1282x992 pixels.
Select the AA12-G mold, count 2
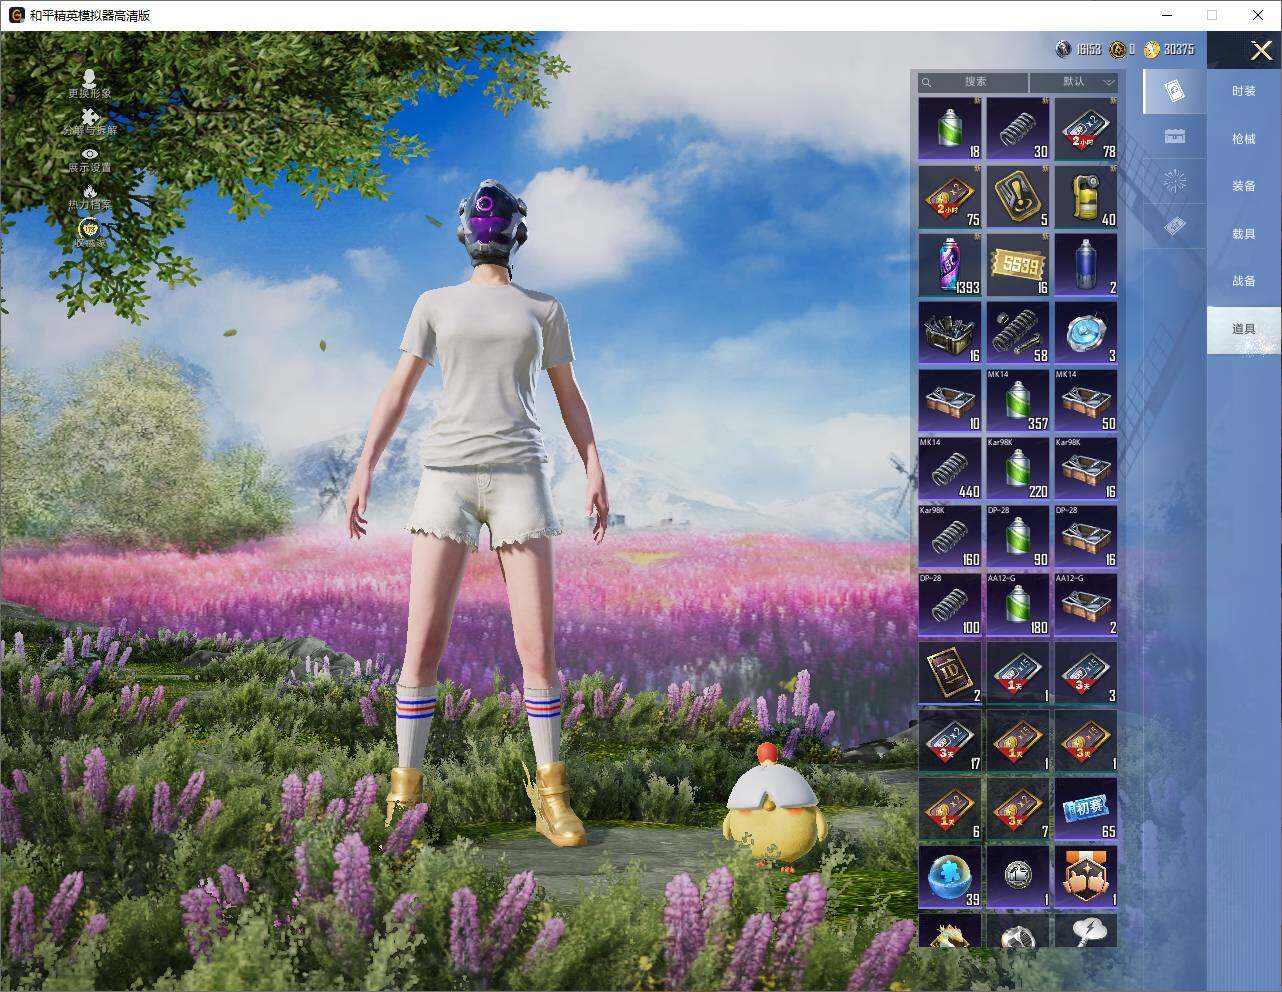[1086, 605]
